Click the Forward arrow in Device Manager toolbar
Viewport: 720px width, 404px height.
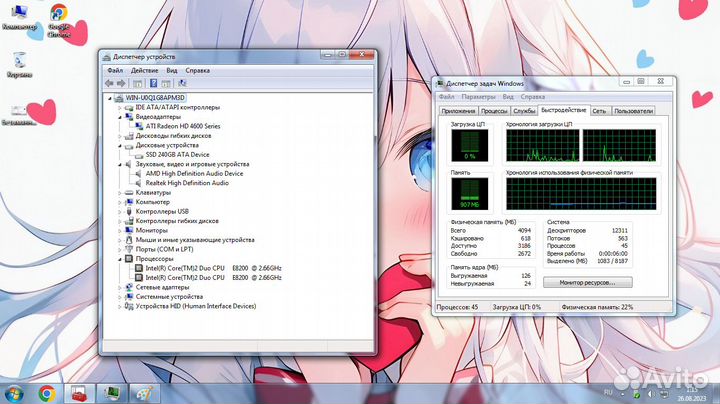coord(121,83)
